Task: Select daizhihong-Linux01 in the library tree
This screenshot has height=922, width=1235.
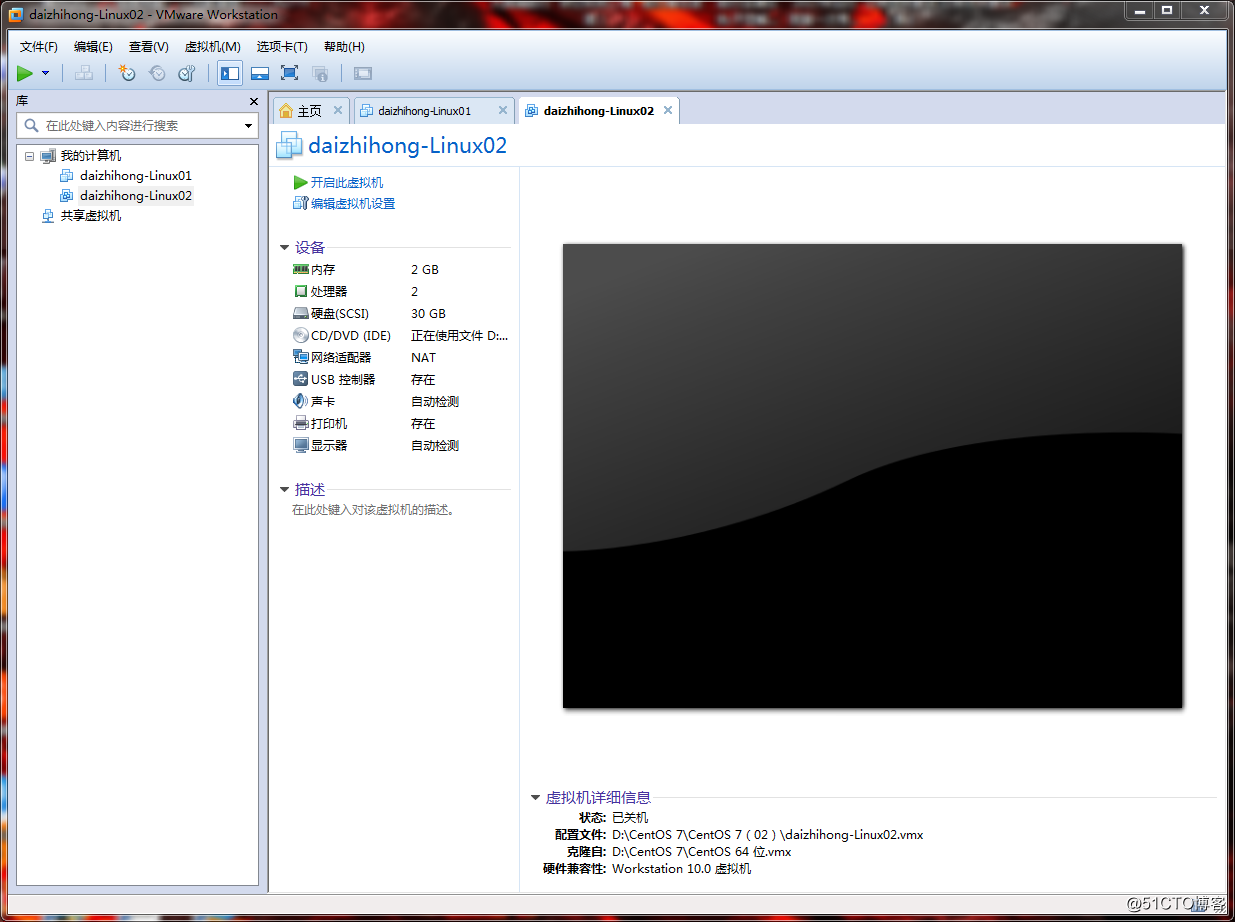Action: 136,176
